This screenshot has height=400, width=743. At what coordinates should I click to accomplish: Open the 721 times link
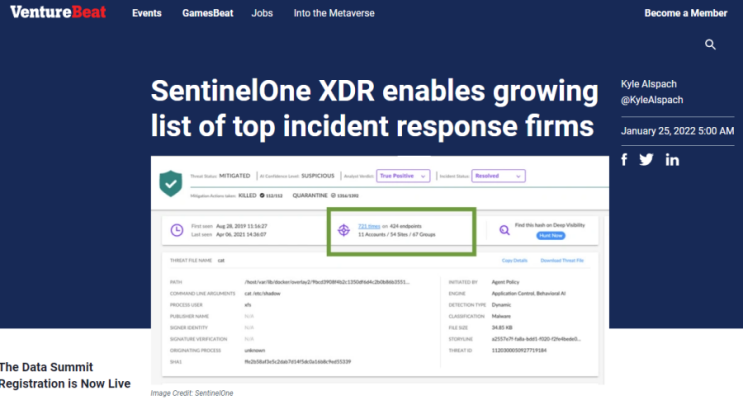(369, 226)
